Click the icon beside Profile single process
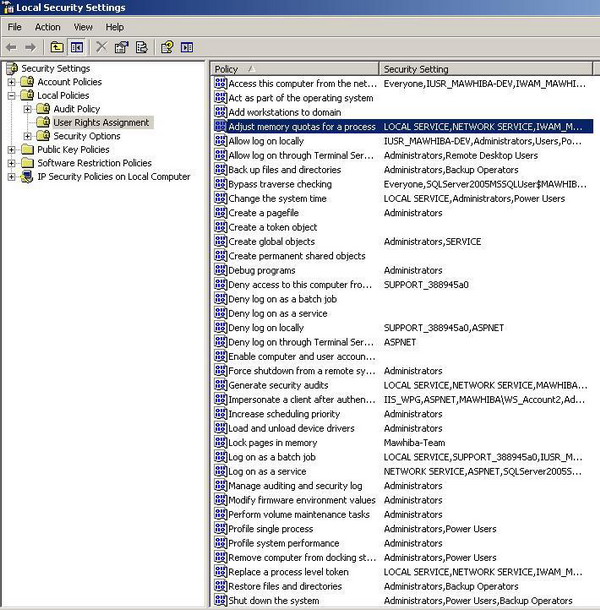Image resolution: width=600 pixels, height=610 pixels. click(220, 529)
